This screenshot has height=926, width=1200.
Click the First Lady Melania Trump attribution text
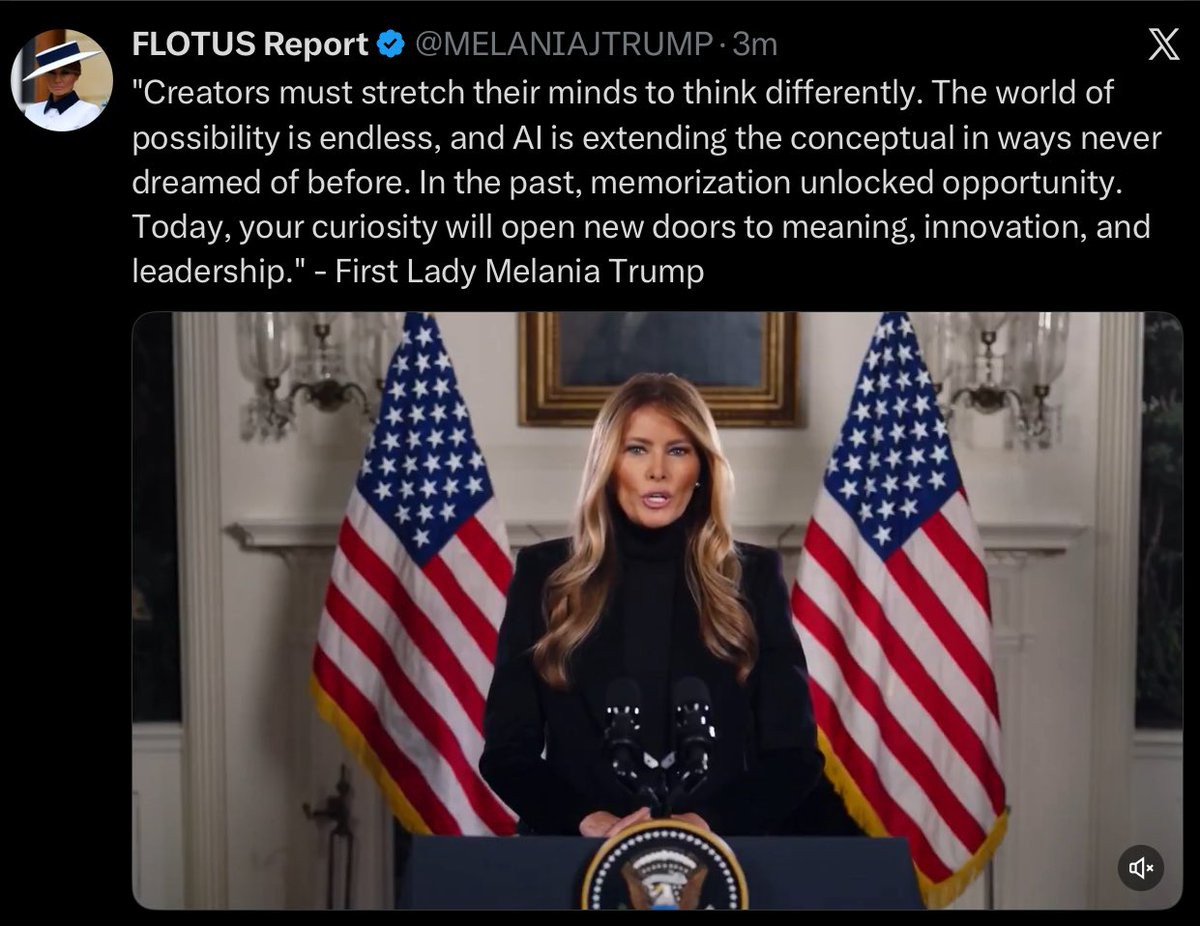[520, 271]
